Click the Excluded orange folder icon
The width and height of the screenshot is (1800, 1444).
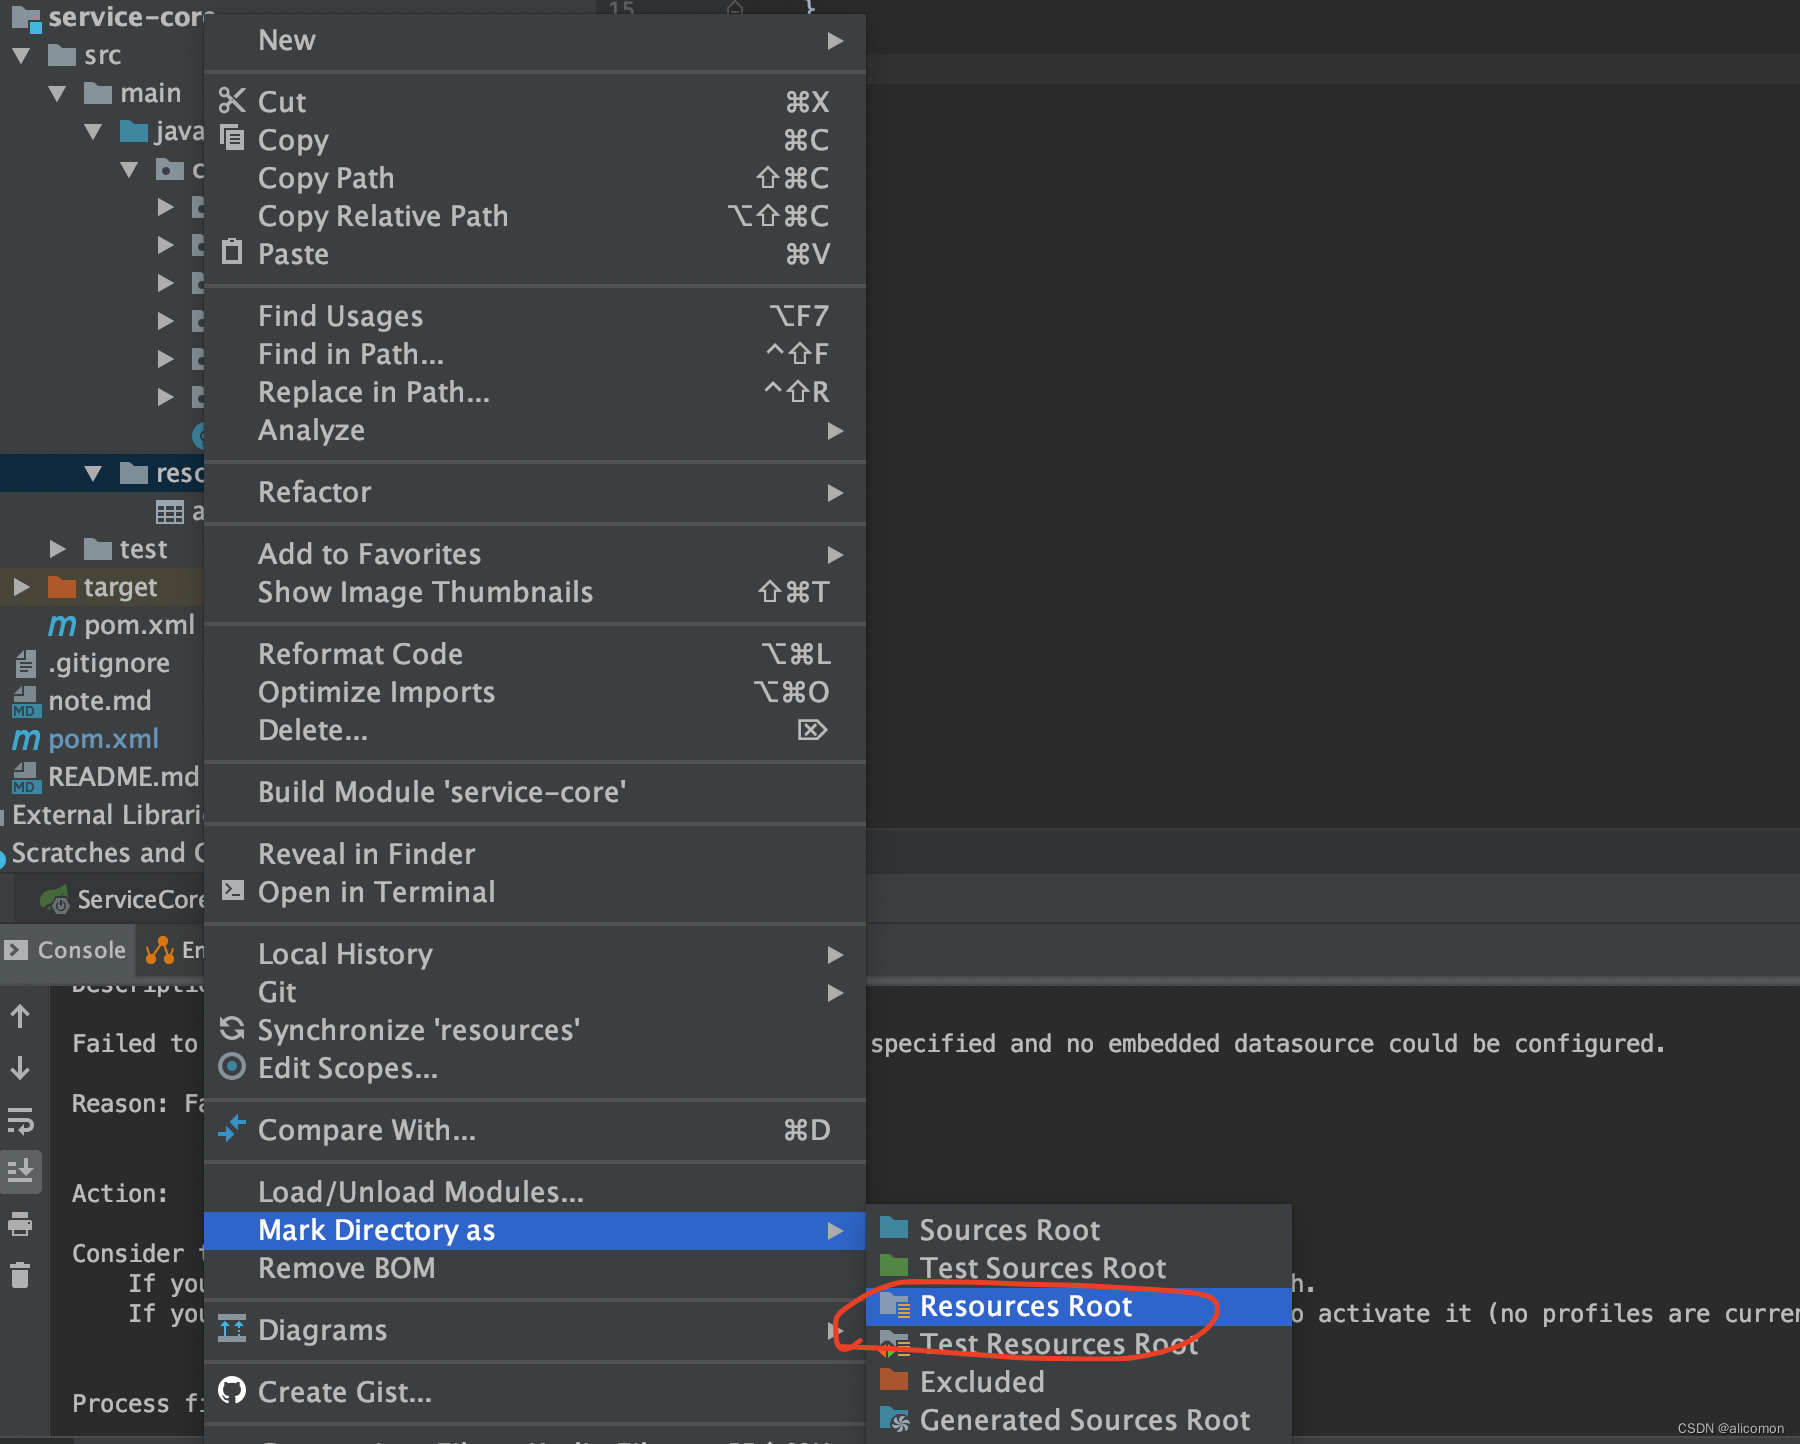[894, 1380]
